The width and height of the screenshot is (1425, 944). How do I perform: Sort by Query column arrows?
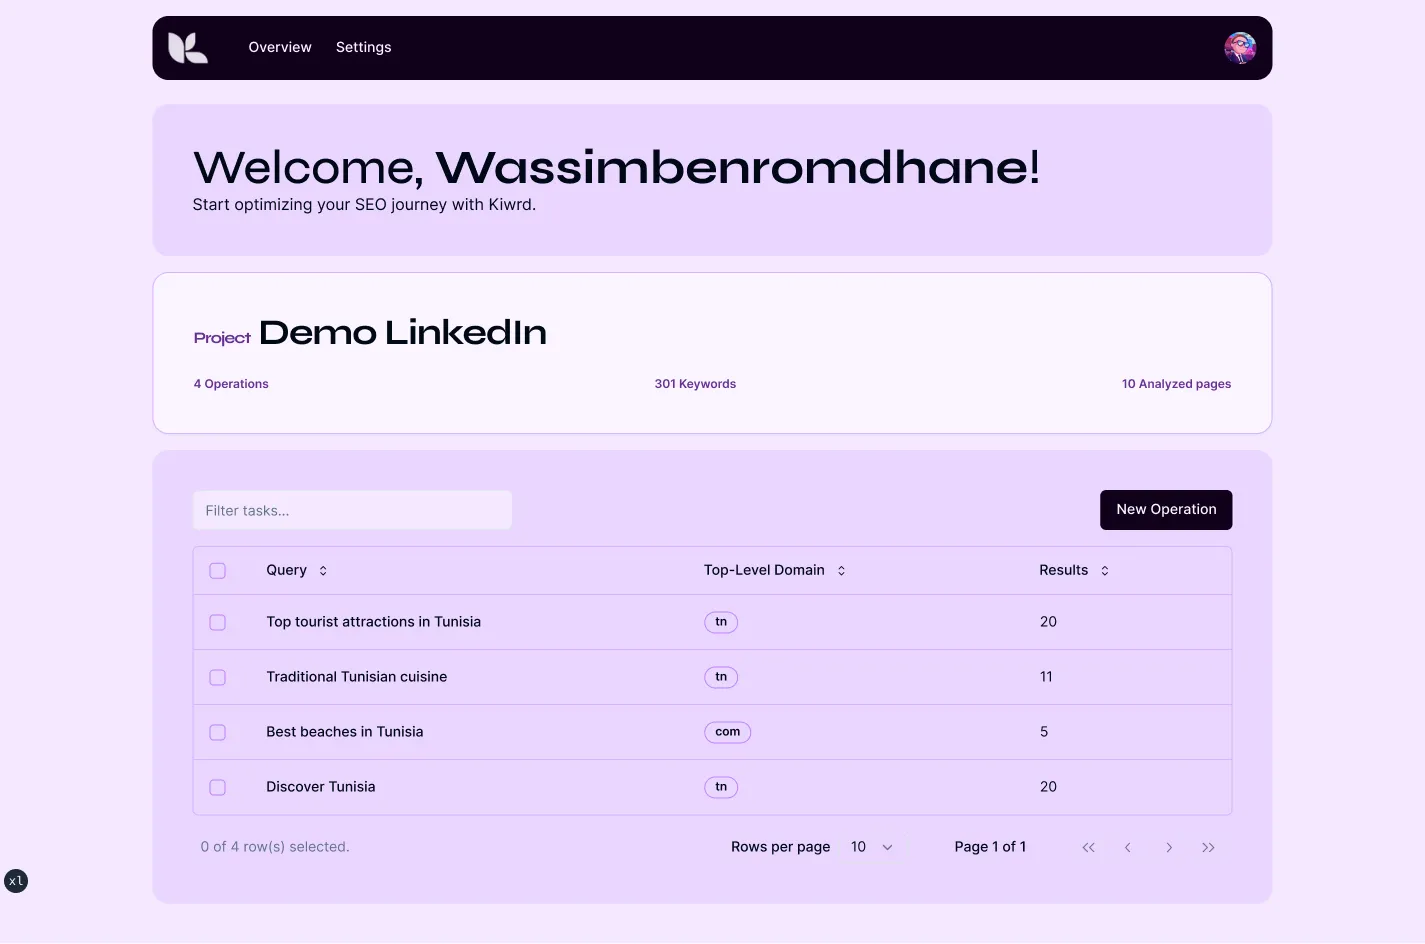pyautogui.click(x=323, y=571)
